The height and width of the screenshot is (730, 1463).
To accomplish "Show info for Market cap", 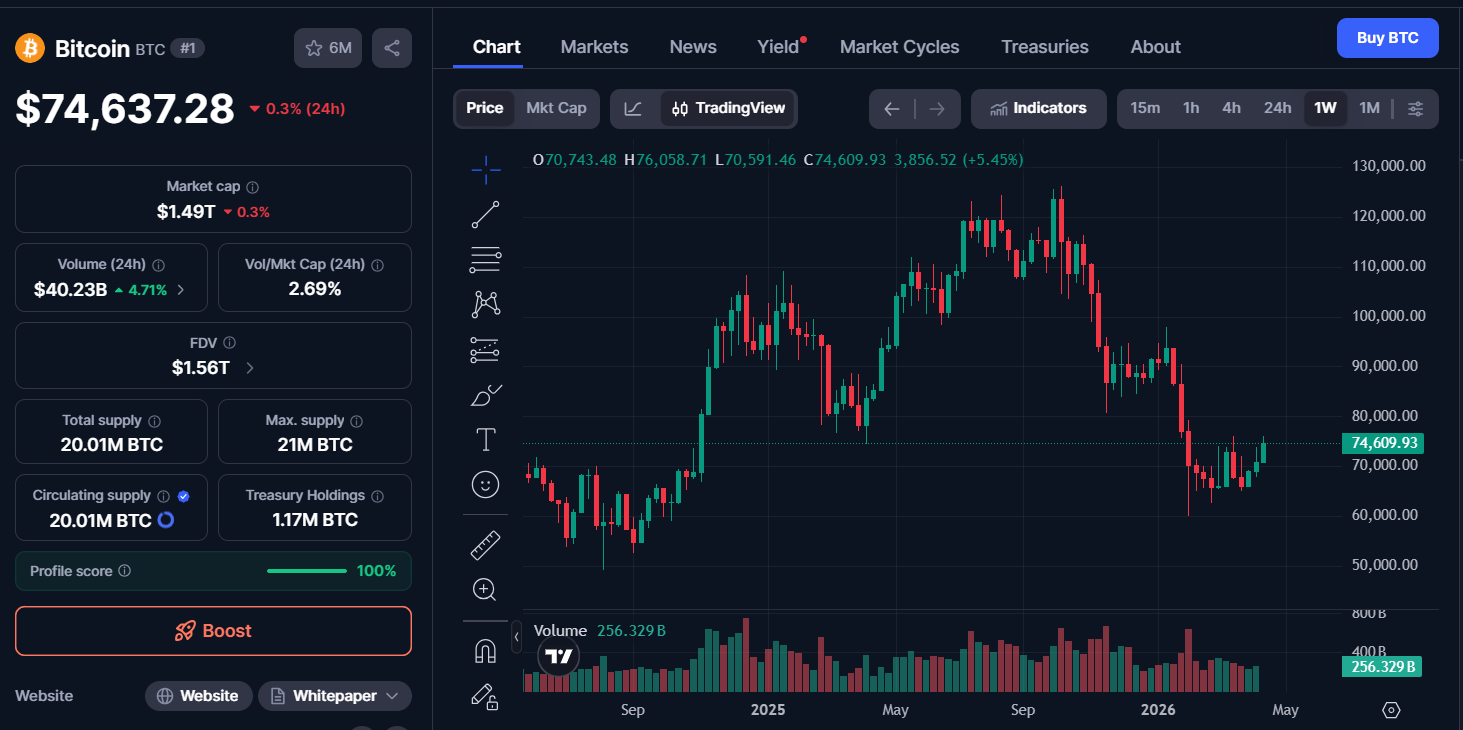I will [x=253, y=187].
